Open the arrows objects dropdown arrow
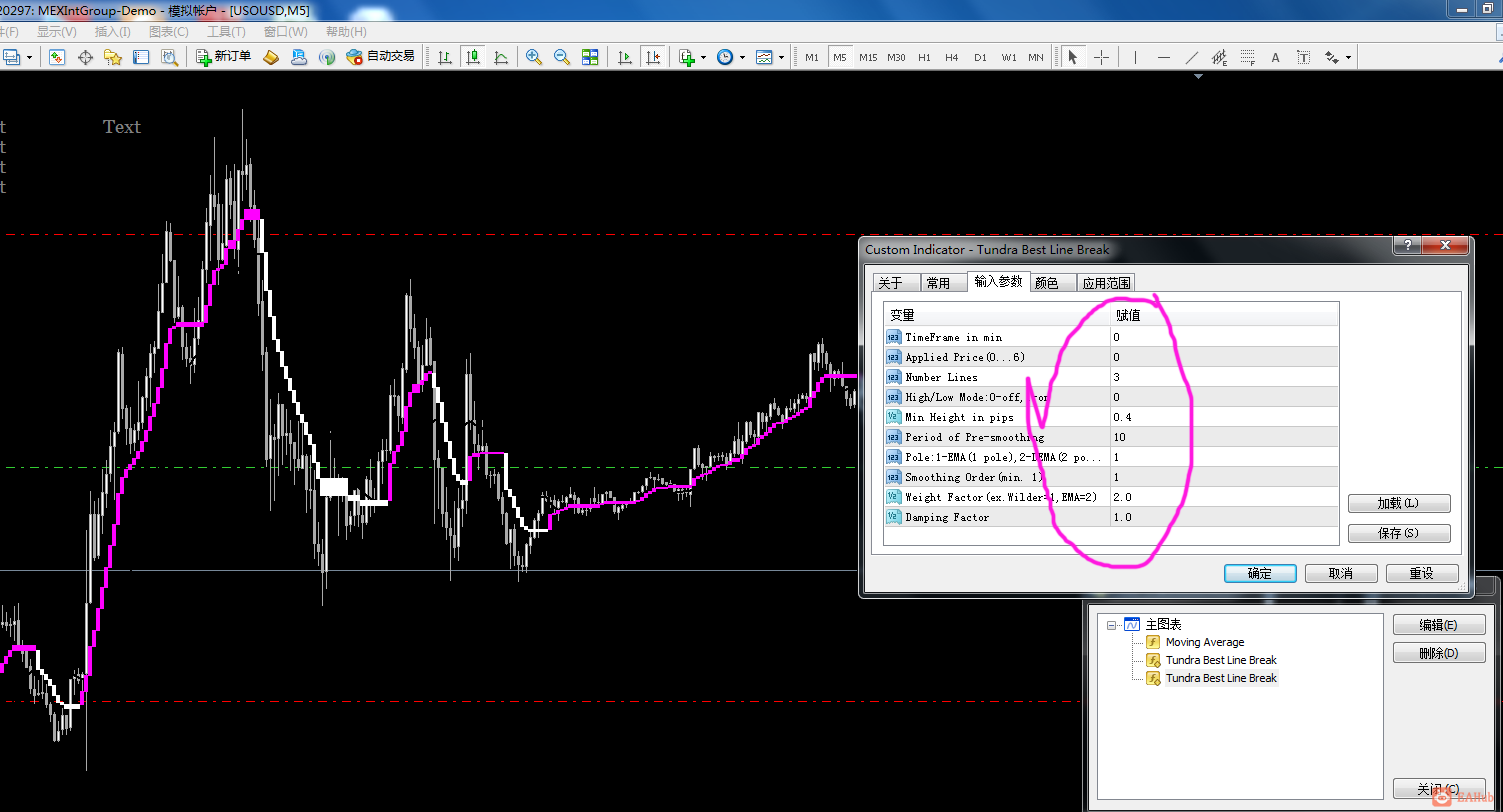1503x812 pixels. coord(1348,57)
